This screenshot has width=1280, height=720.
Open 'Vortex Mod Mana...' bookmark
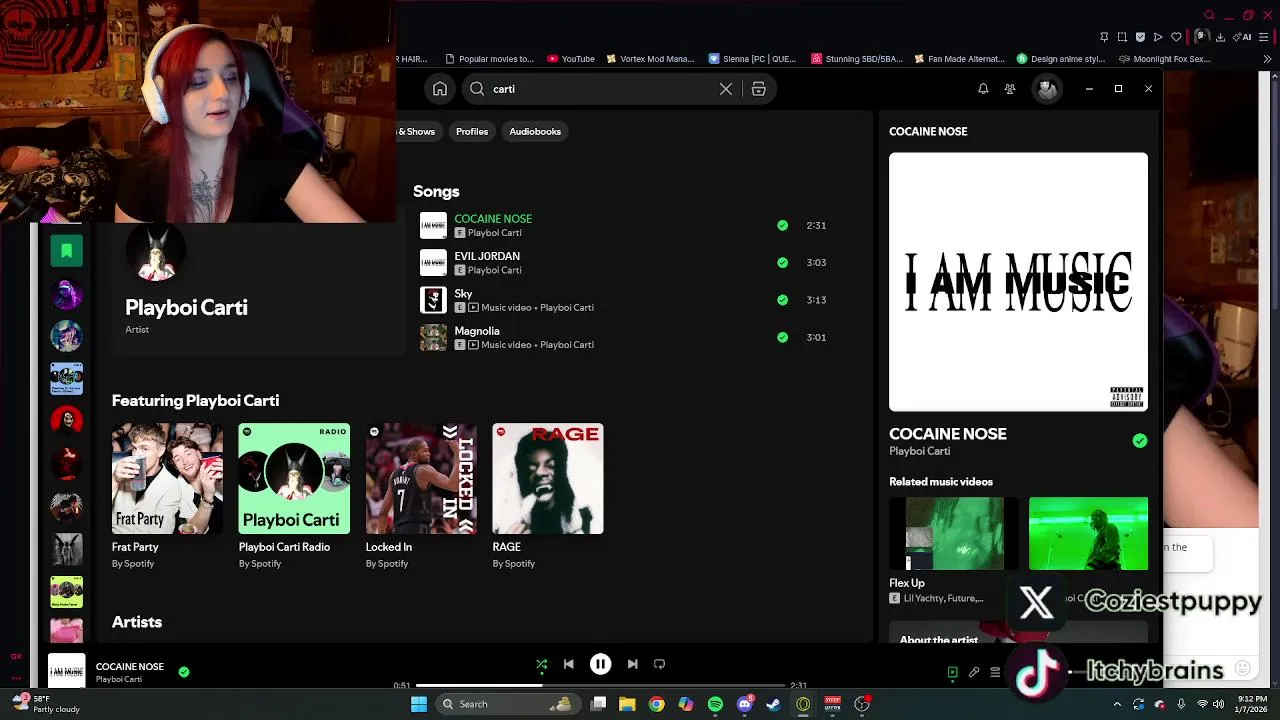tap(650, 59)
